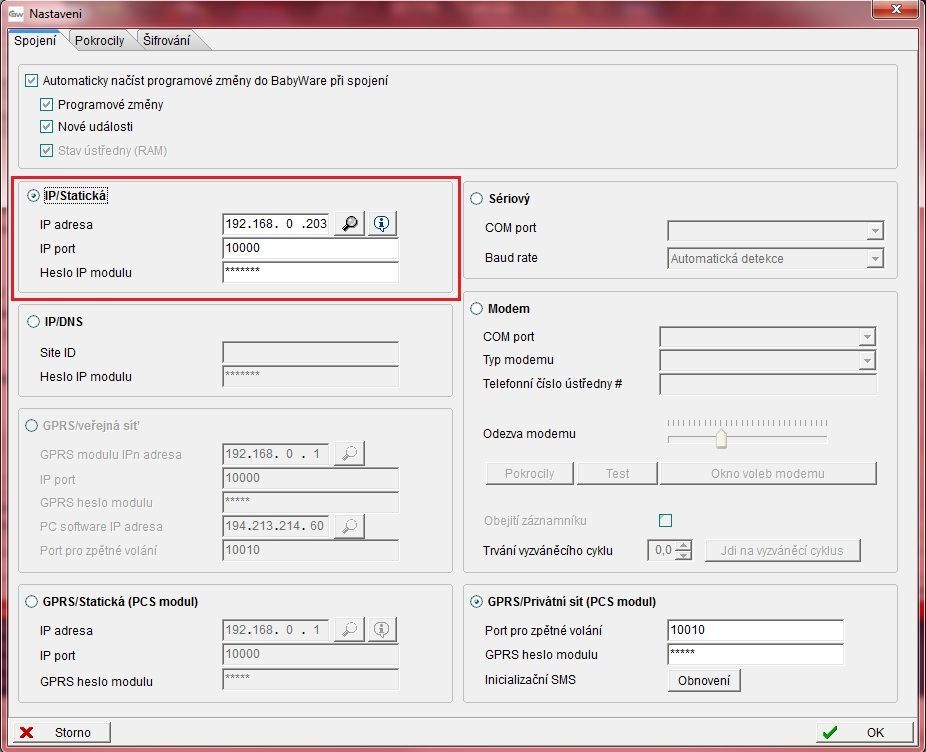Click search icon in GPRS/Statická IP adresa row

[348, 630]
